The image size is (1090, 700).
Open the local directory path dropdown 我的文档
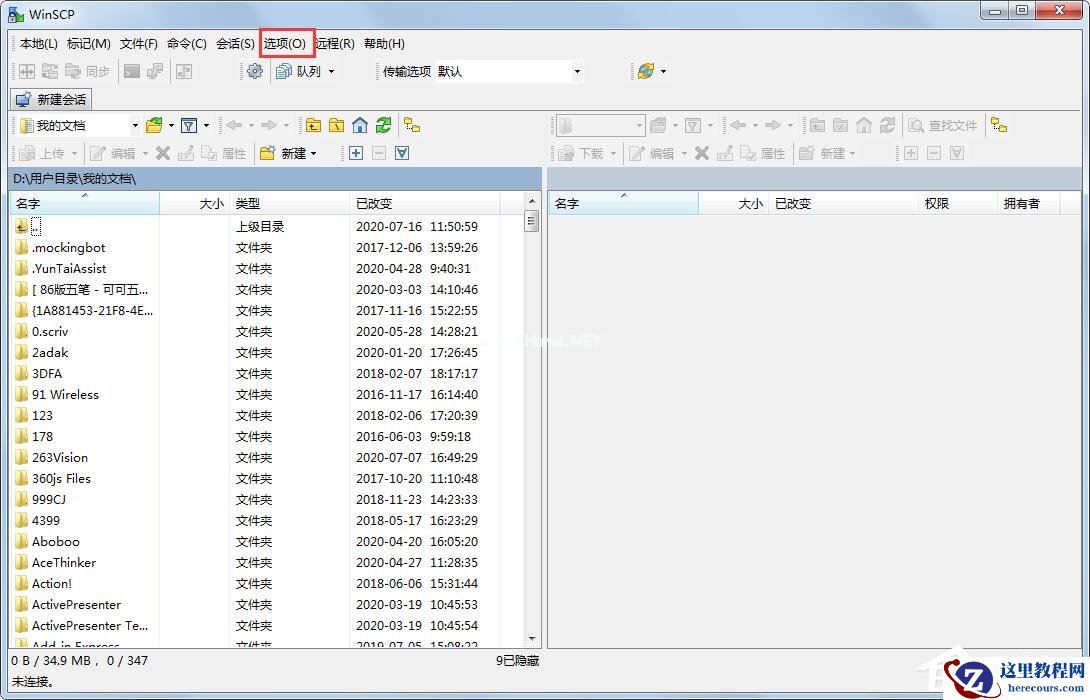[137, 126]
